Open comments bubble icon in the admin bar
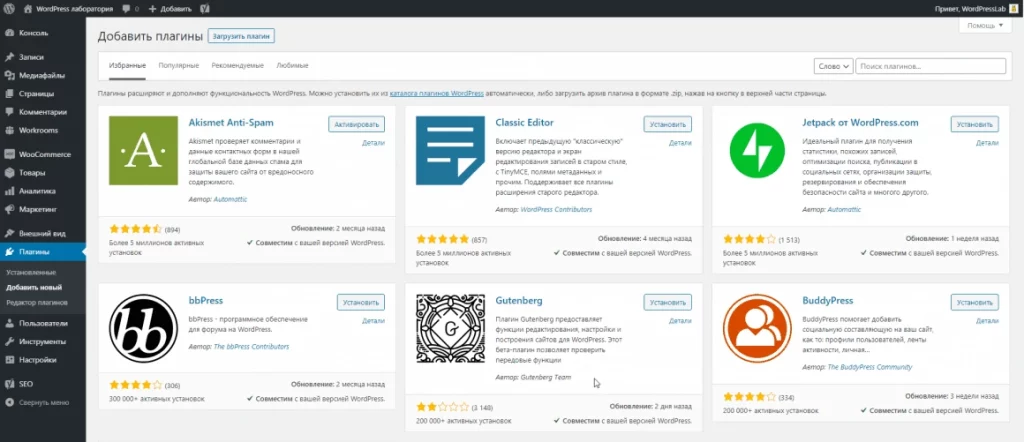 [x=125, y=7]
